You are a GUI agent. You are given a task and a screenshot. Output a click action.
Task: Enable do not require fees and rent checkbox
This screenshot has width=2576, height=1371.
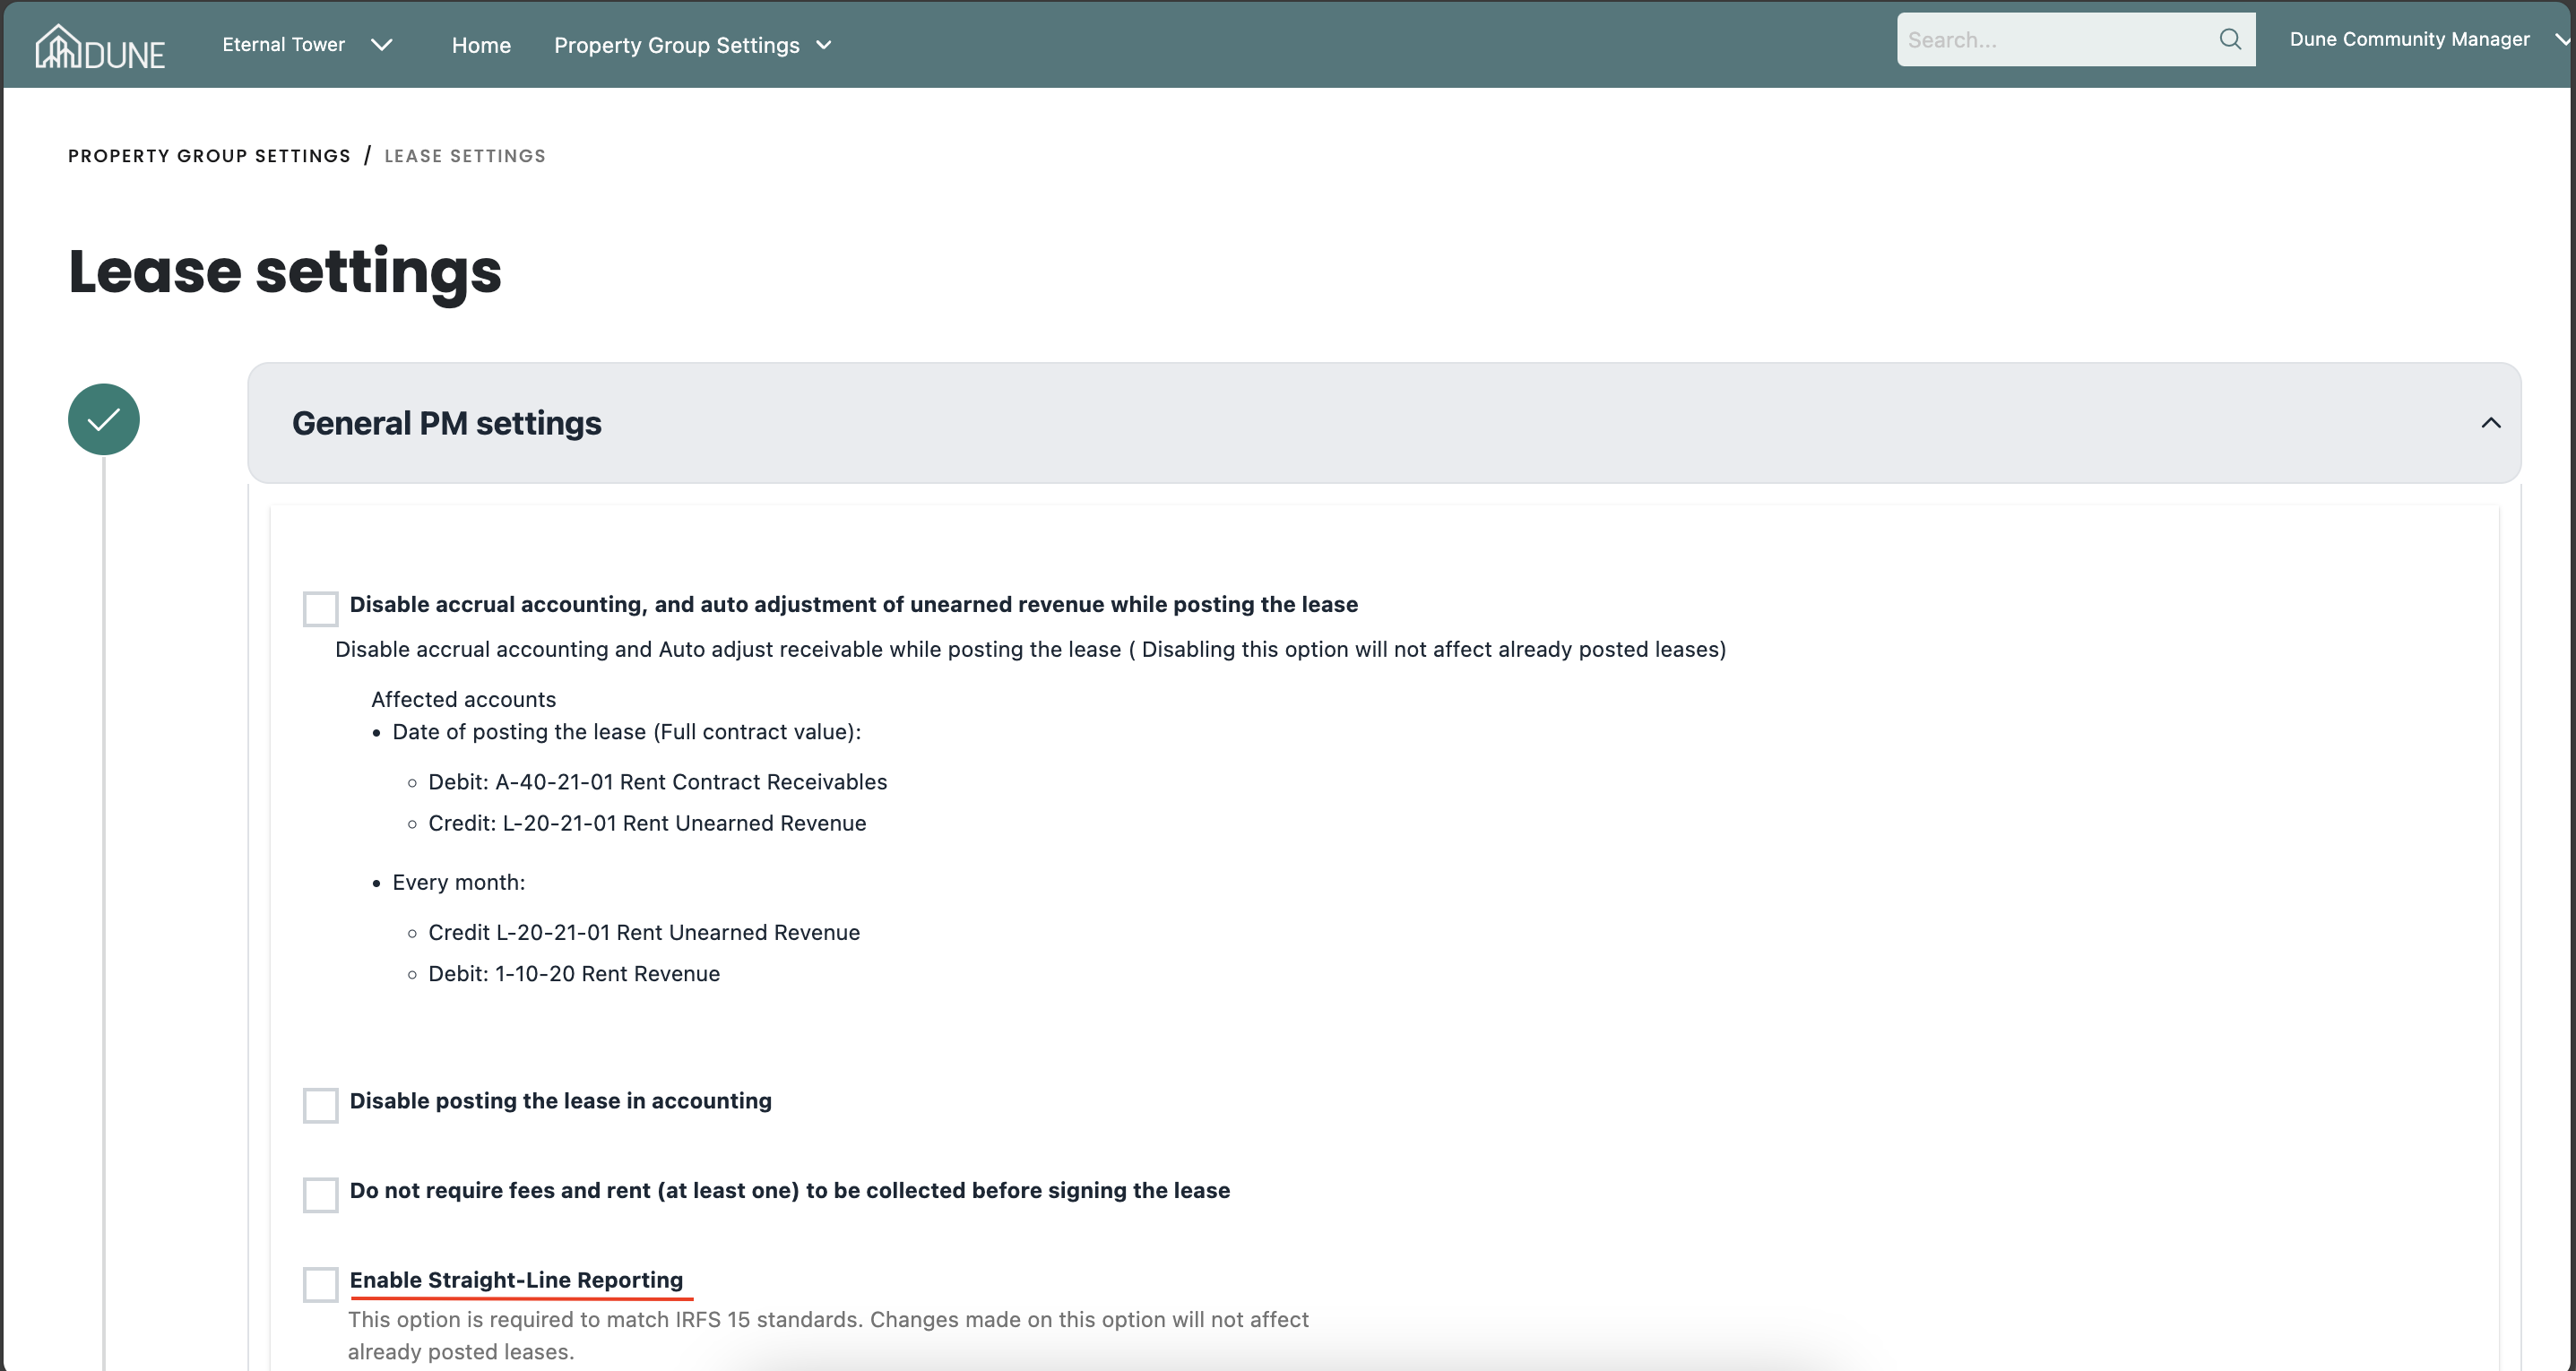click(320, 1194)
